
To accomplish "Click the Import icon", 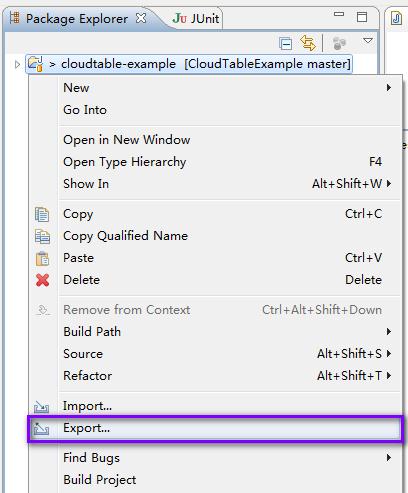I will 41,407.
